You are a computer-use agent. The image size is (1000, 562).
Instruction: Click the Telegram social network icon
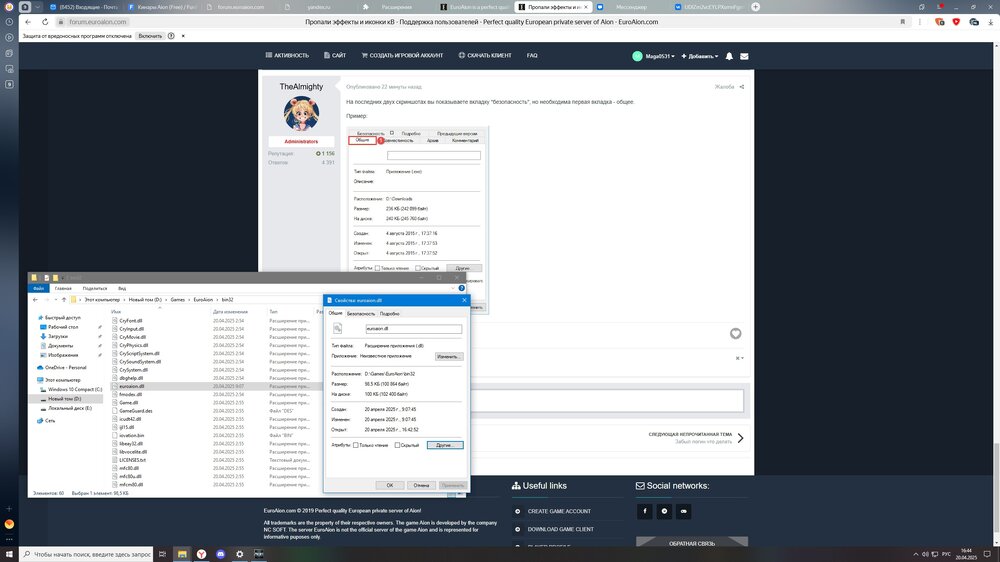tap(664, 511)
